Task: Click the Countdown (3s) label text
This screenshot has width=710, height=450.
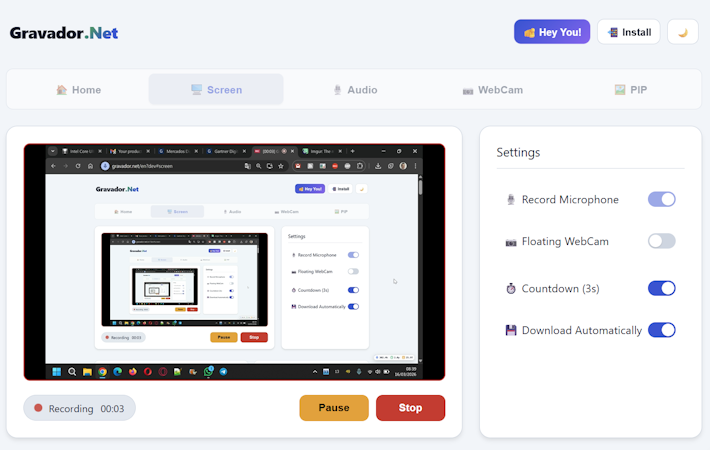Action: click(x=560, y=289)
